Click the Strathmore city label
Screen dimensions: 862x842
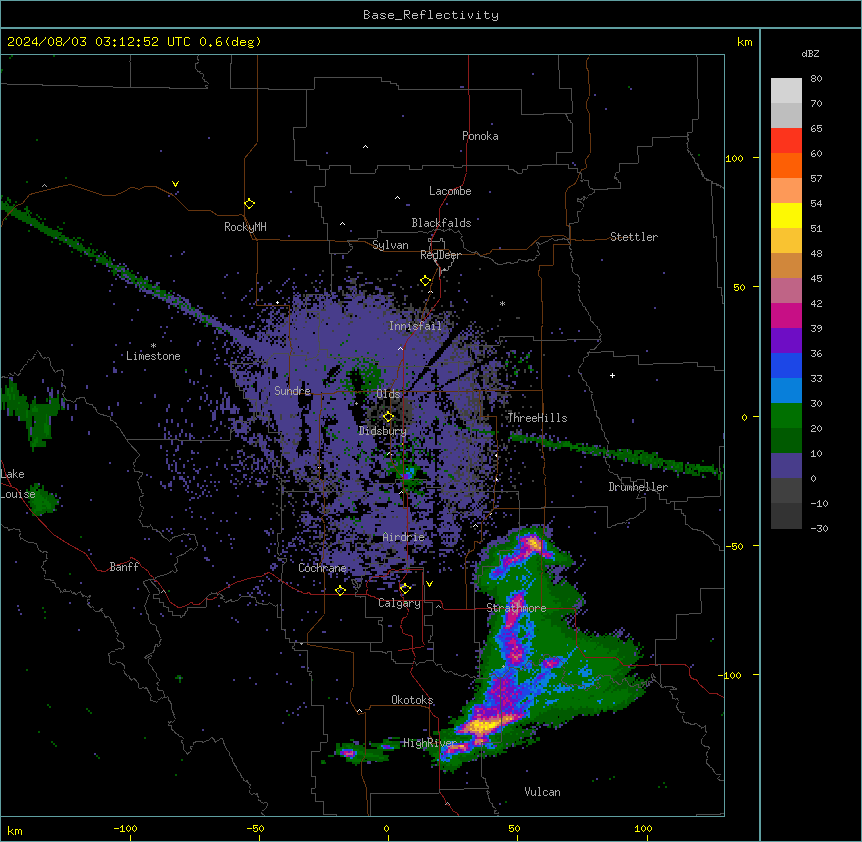[x=516, y=608]
